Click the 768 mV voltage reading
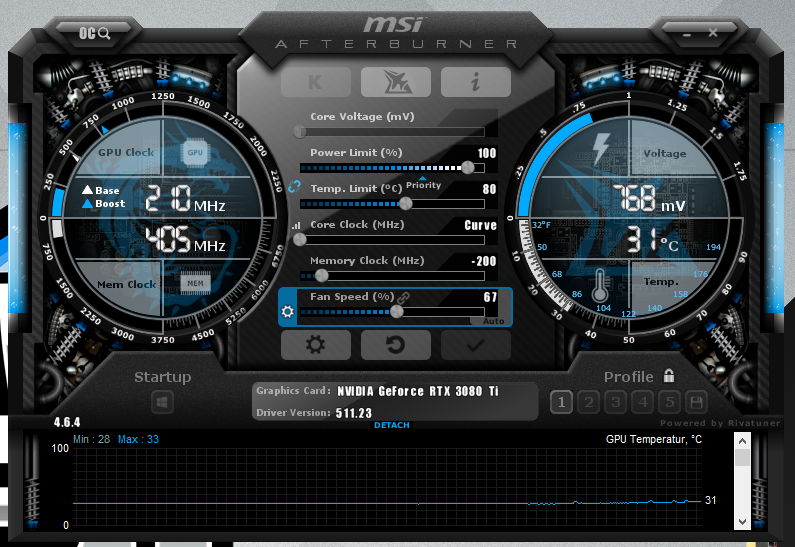 [649, 198]
